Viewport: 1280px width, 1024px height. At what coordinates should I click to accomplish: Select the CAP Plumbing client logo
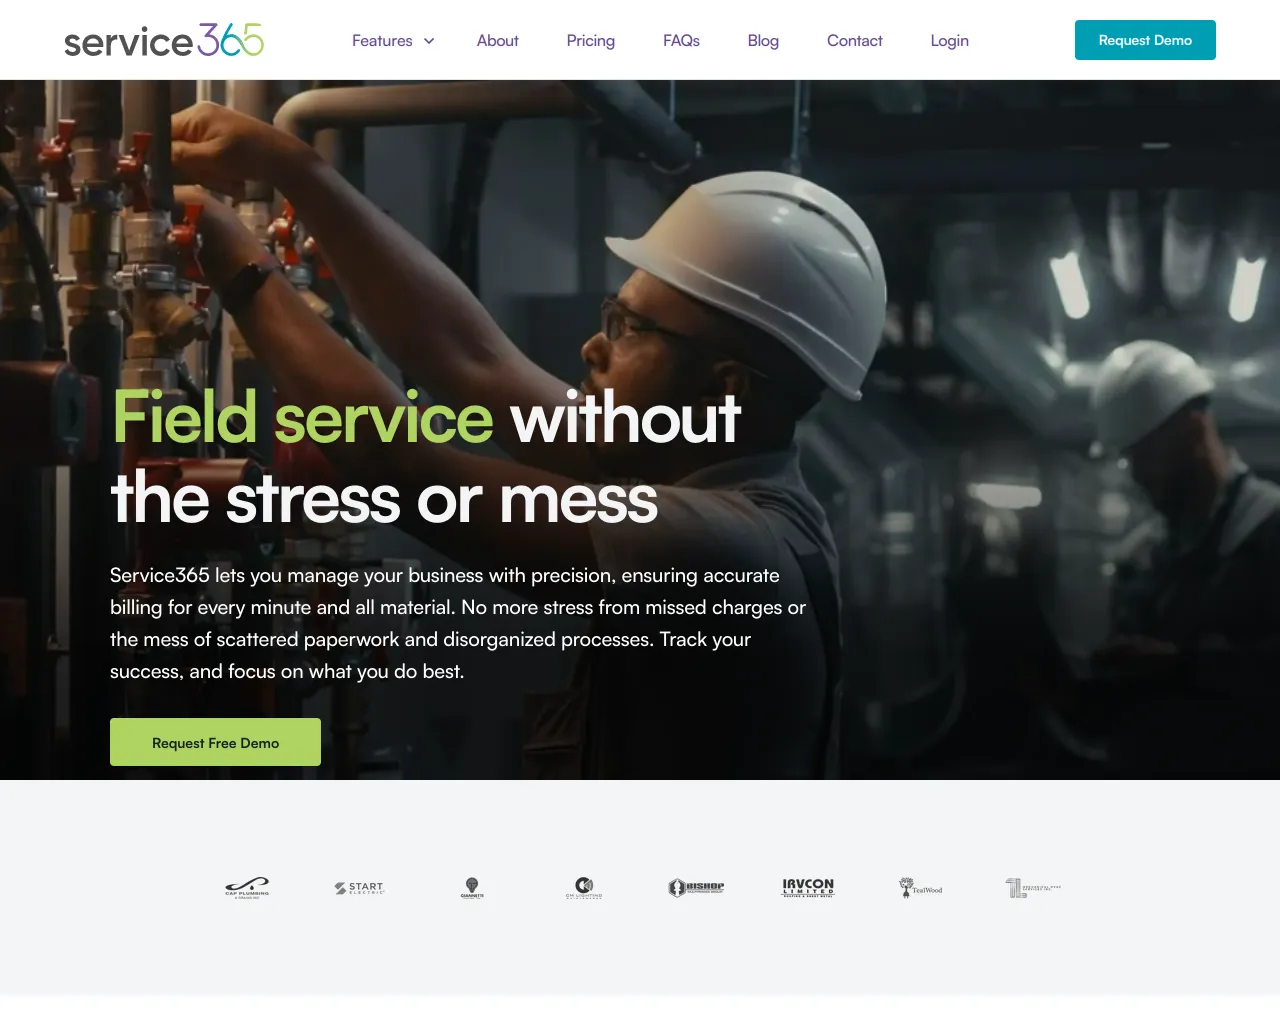coord(247,887)
